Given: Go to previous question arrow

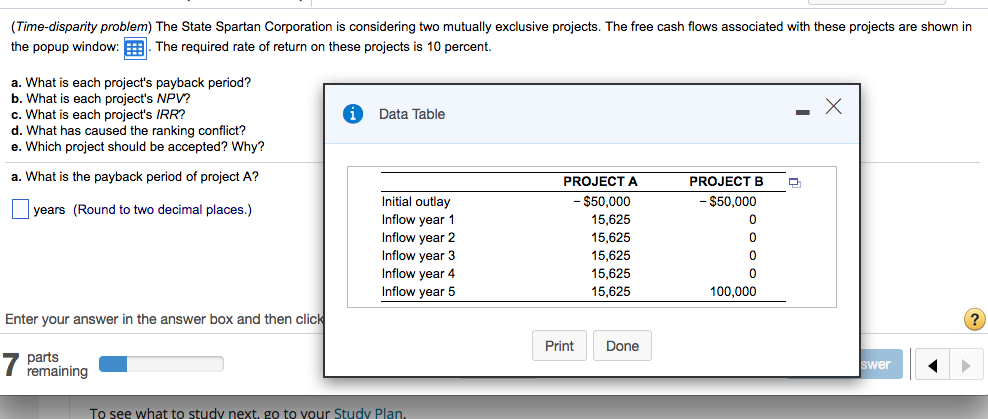Looking at the screenshot, I should [x=932, y=364].
